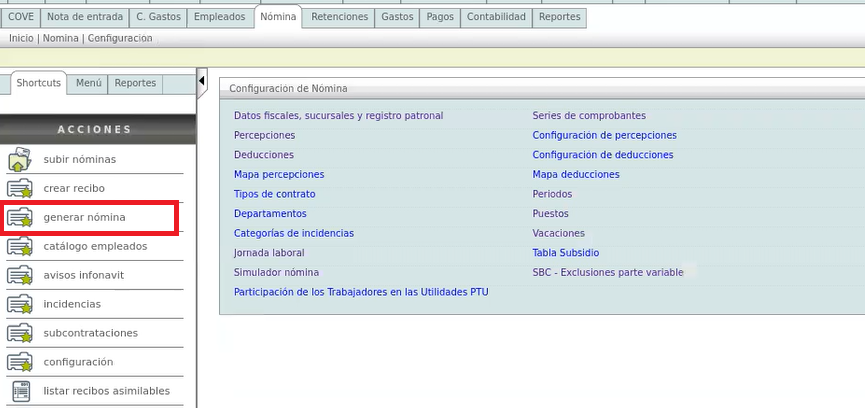Viewport: 865px width, 408px height.
Task: Click the Tabla Subsidio link
Action: [x=565, y=253]
